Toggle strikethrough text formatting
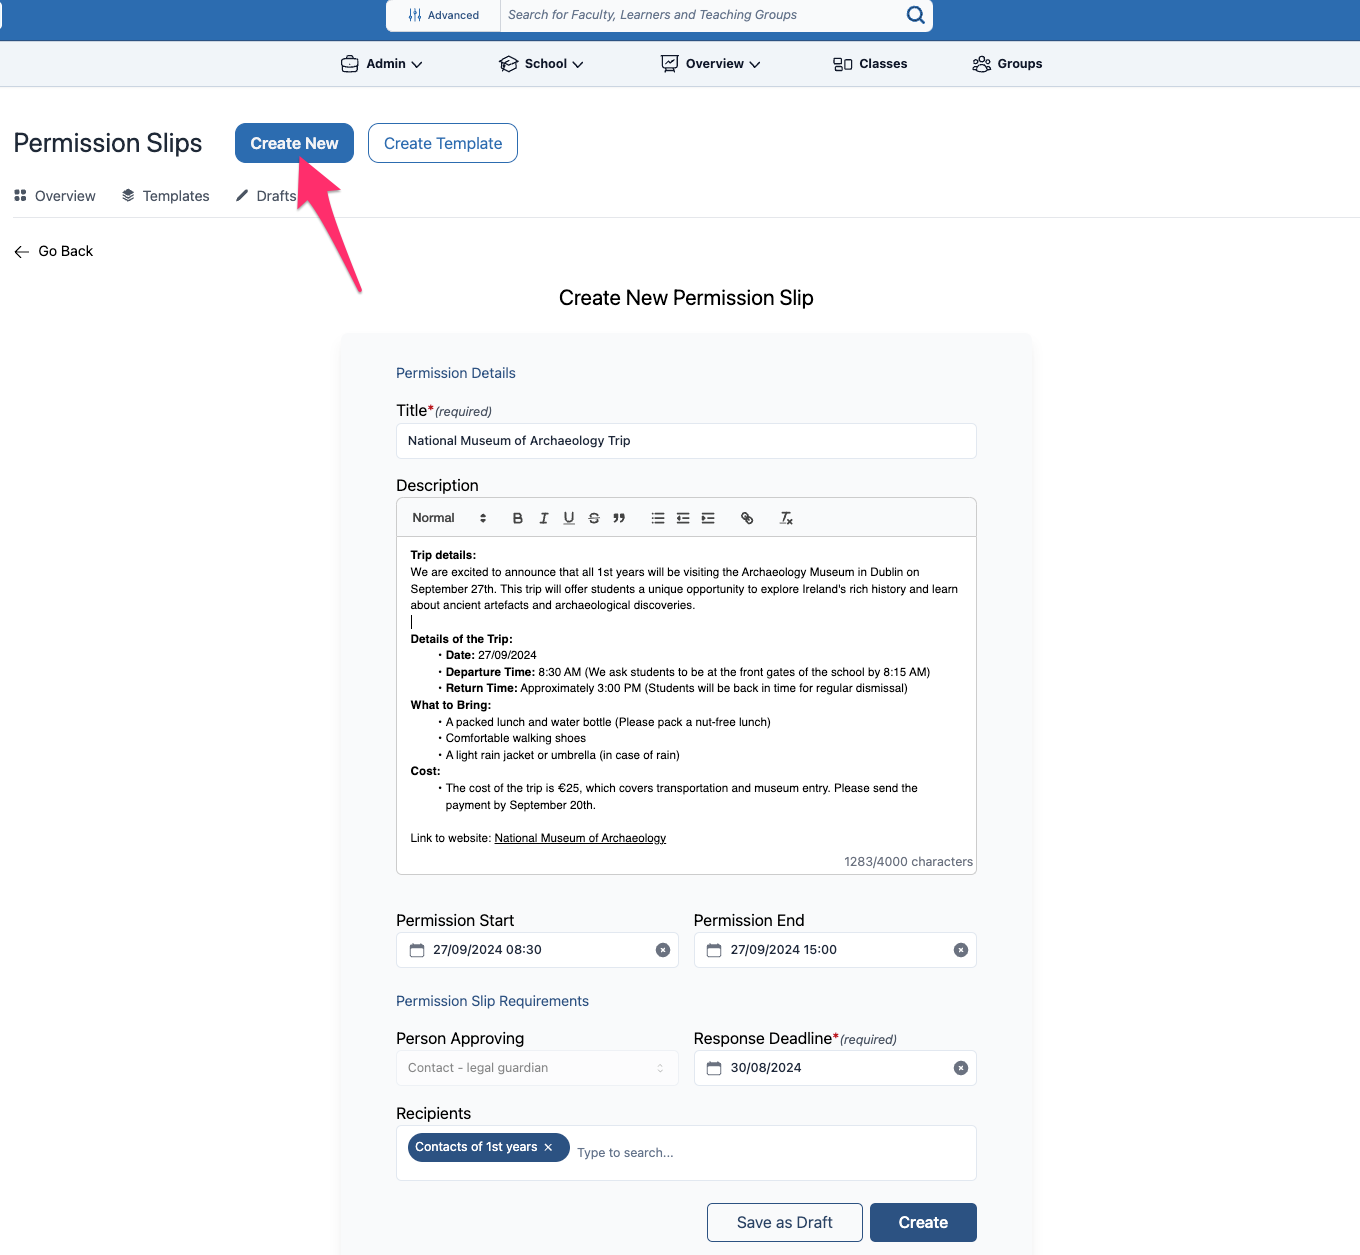The width and height of the screenshot is (1360, 1255). (594, 518)
